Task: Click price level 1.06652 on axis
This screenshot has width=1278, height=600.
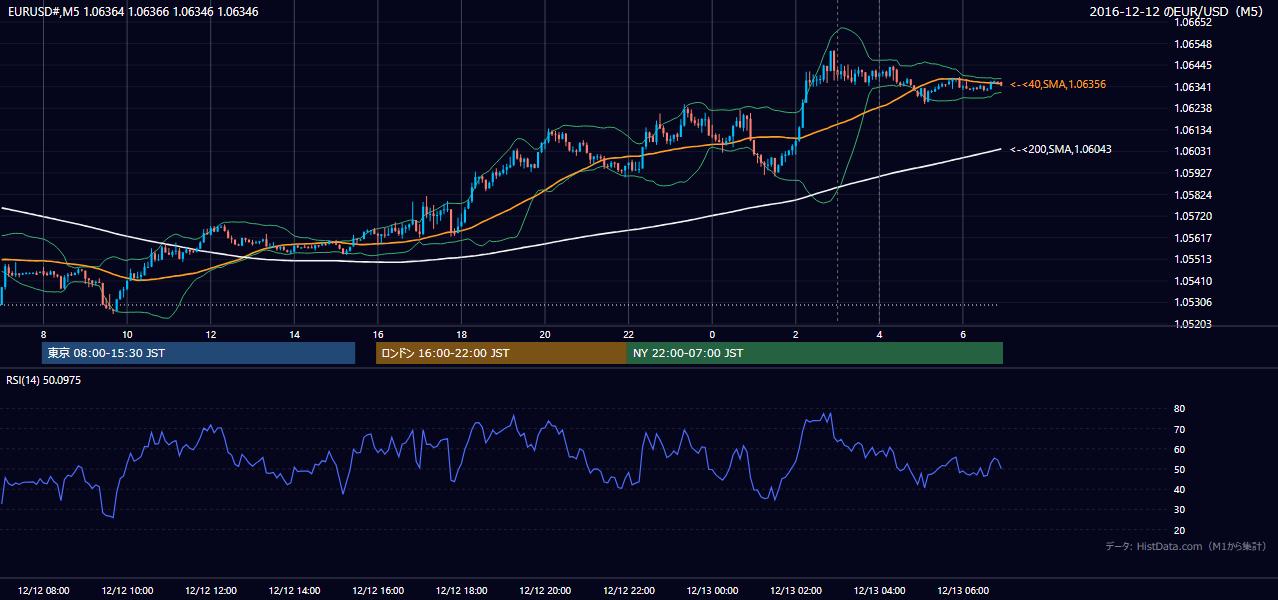Action: pyautogui.click(x=1193, y=23)
